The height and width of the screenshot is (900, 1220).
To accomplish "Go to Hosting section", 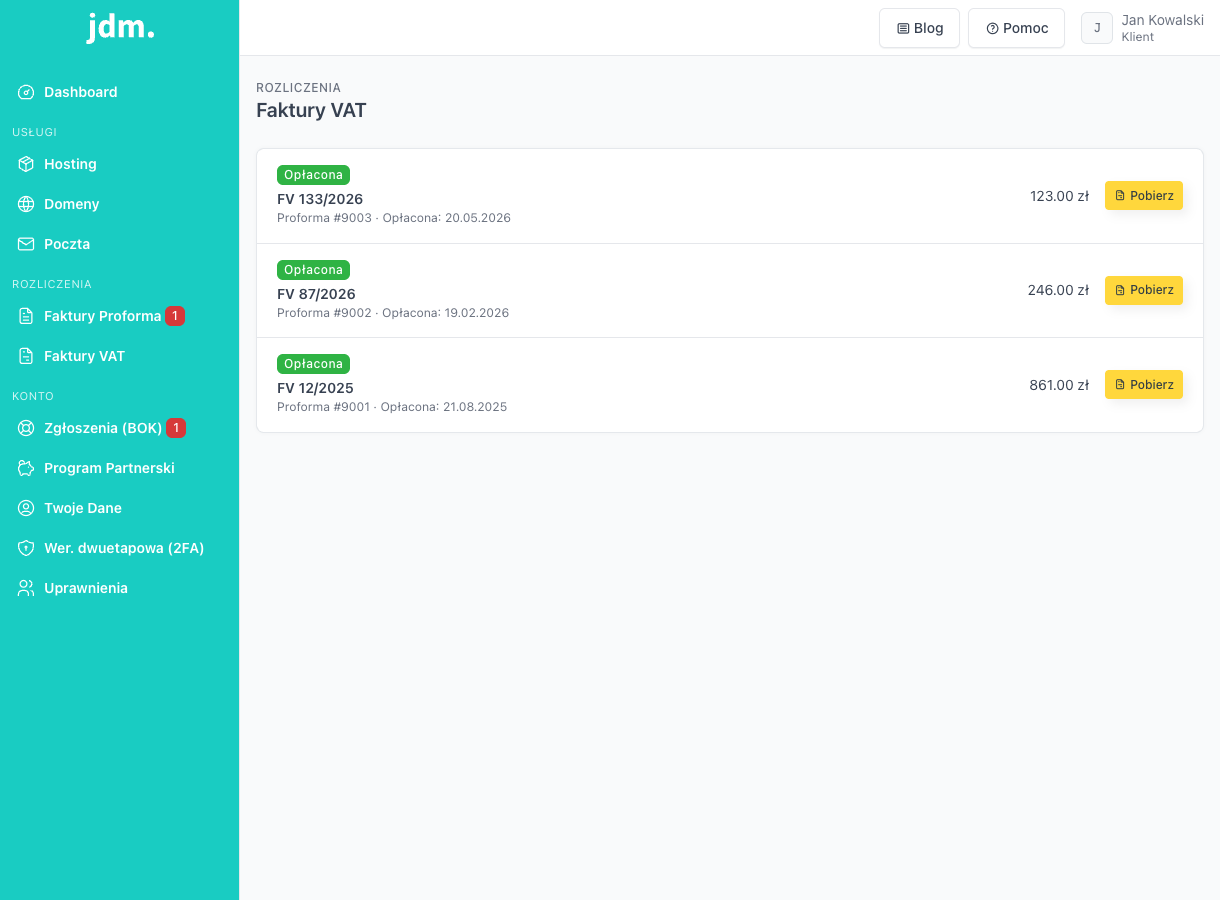I will (x=119, y=164).
